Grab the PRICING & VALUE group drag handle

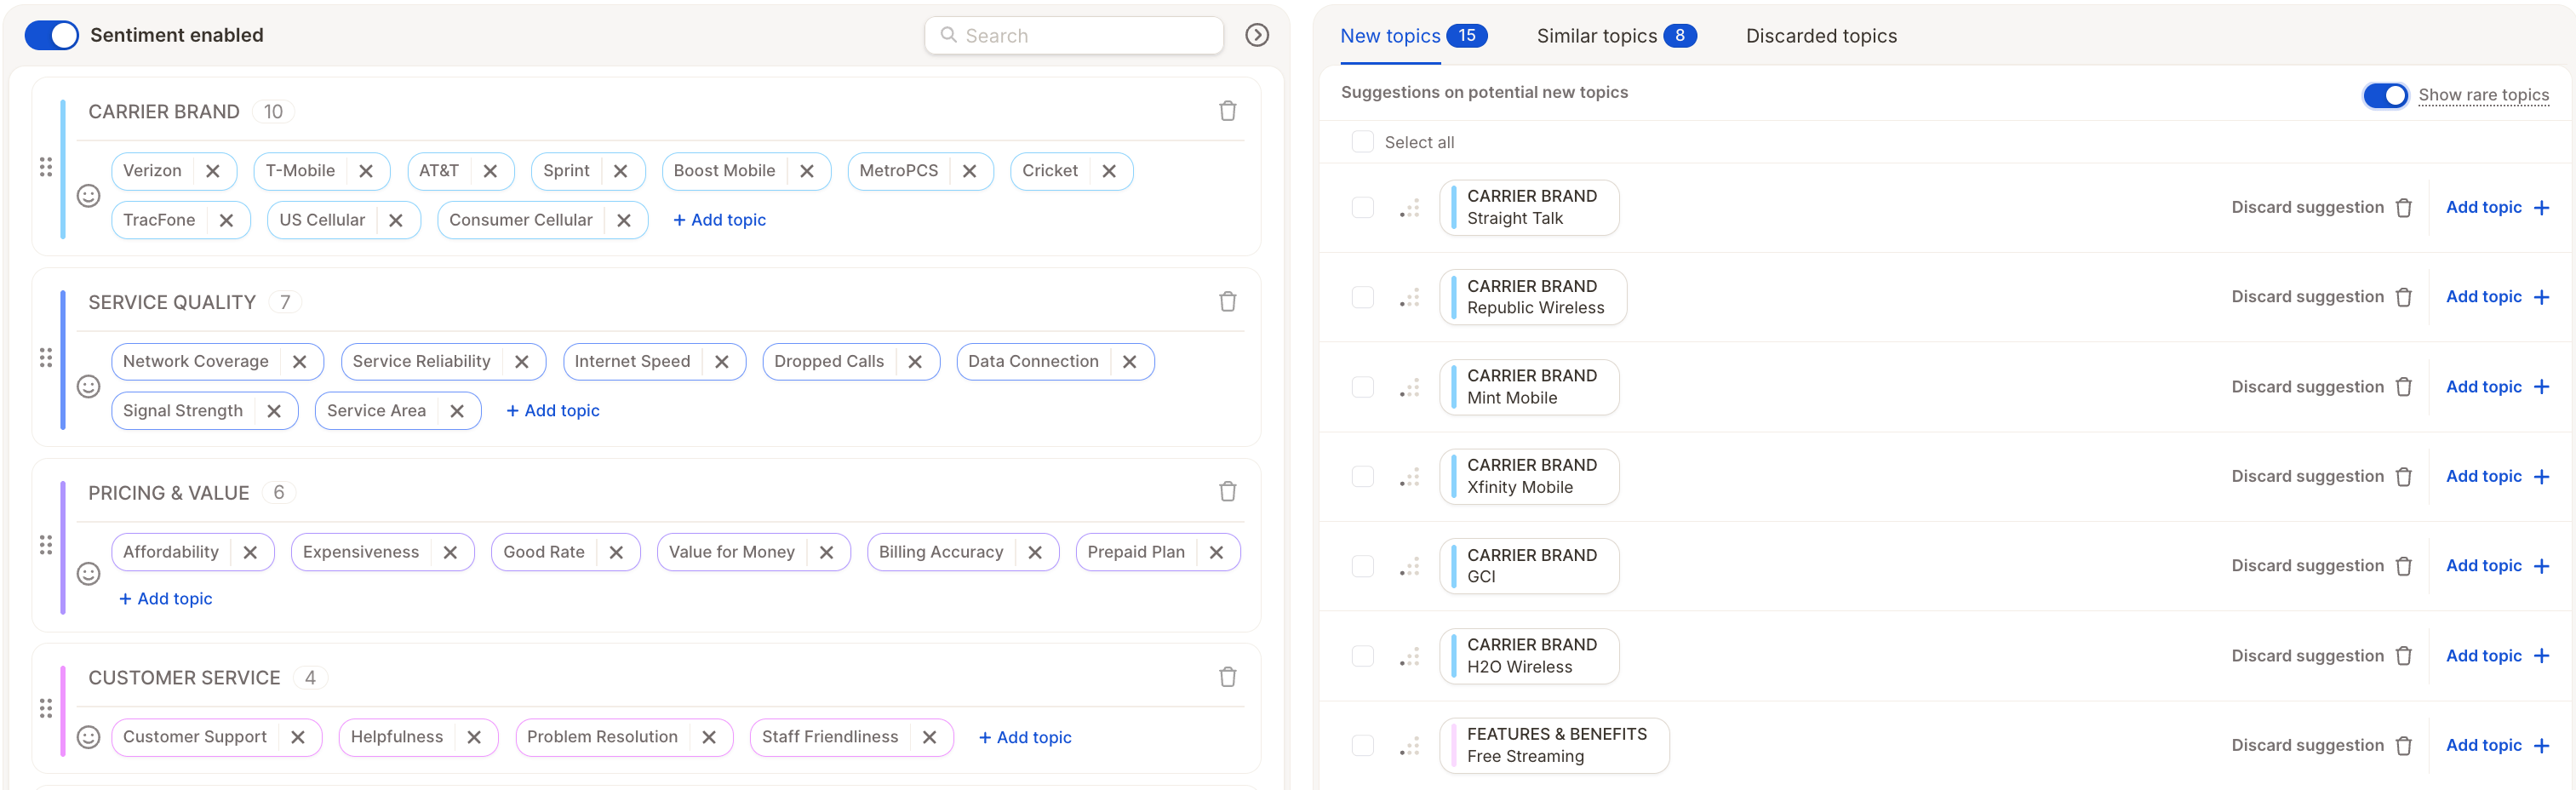tap(45, 545)
